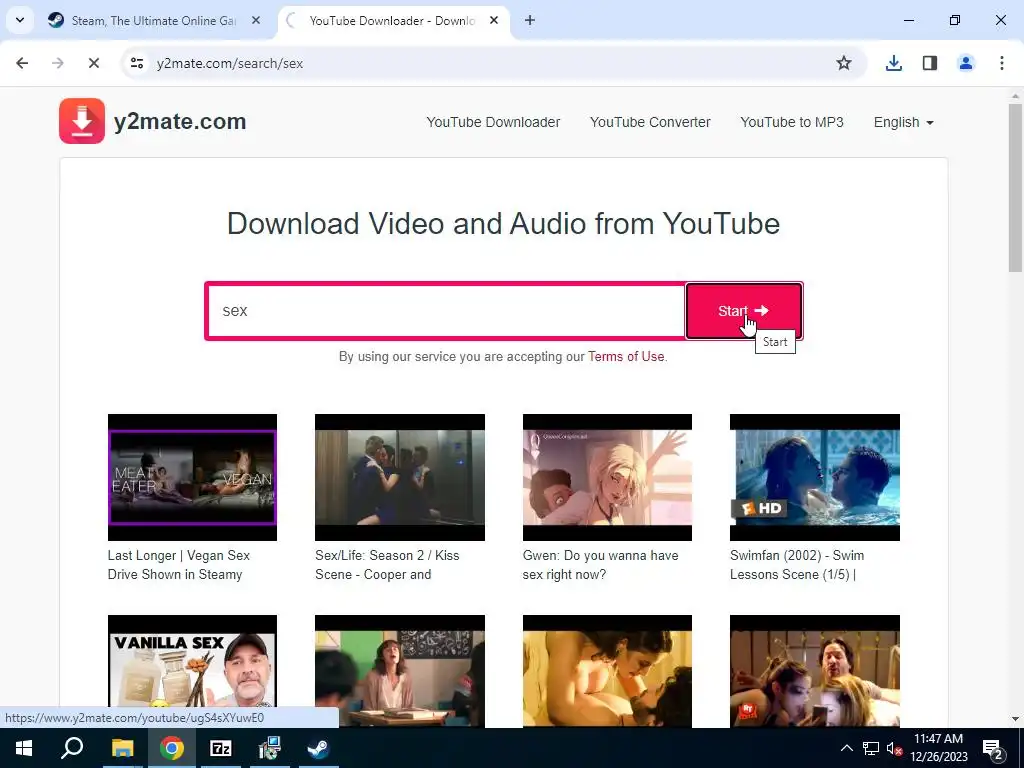The image size is (1024, 768).
Task: Click title Gwen: Do you wanna have
Action: [x=600, y=565]
